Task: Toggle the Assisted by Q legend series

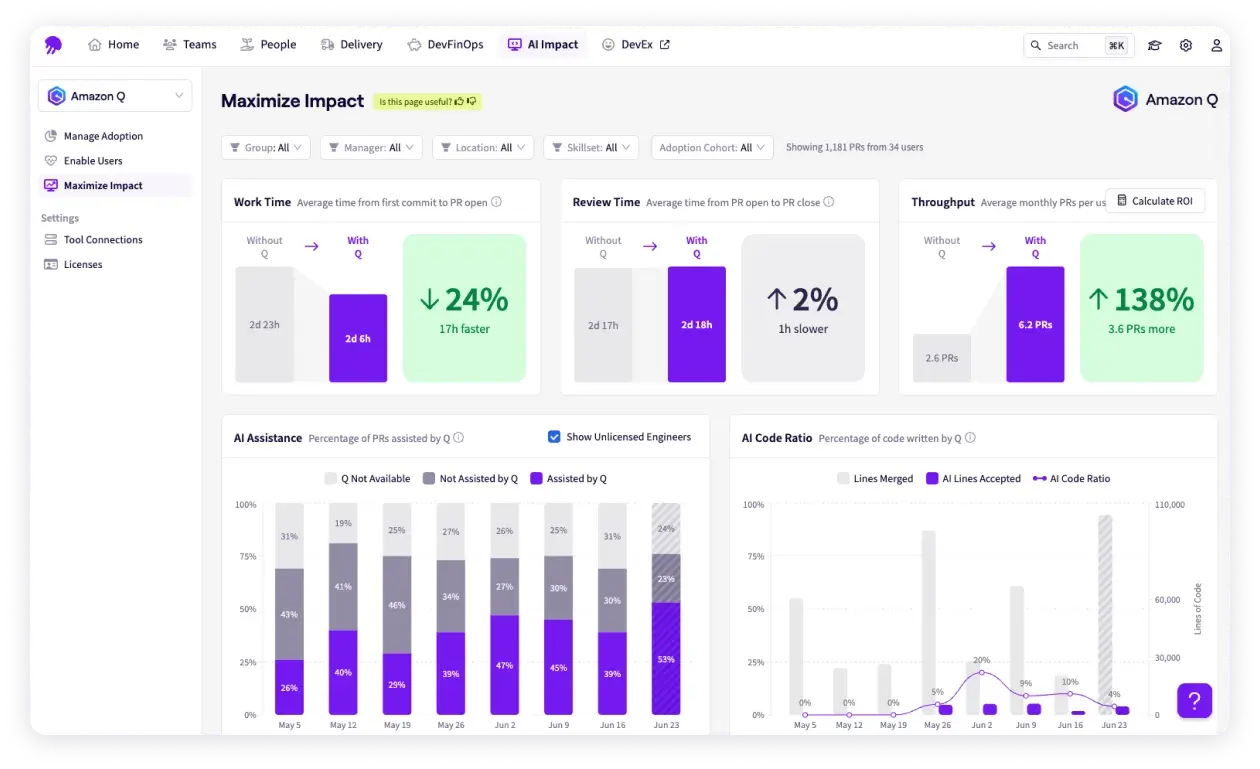Action: [568, 479]
